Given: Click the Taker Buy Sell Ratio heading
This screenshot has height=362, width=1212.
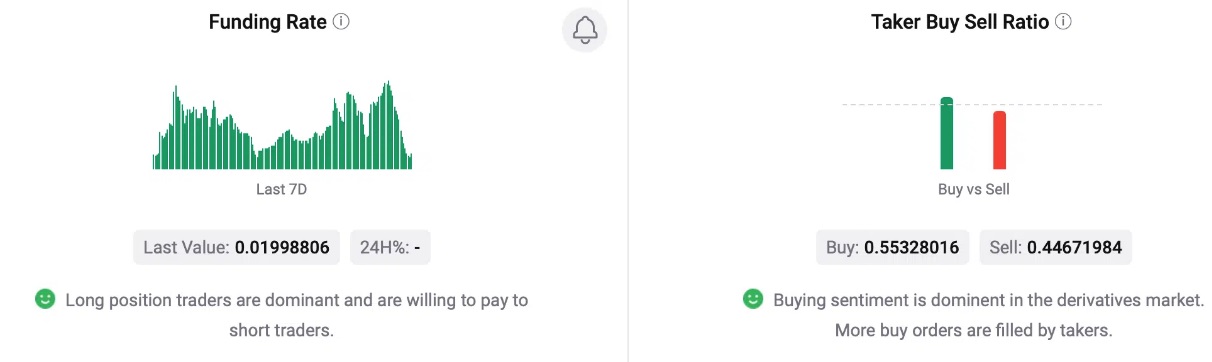Looking at the screenshot, I should point(960,22).
